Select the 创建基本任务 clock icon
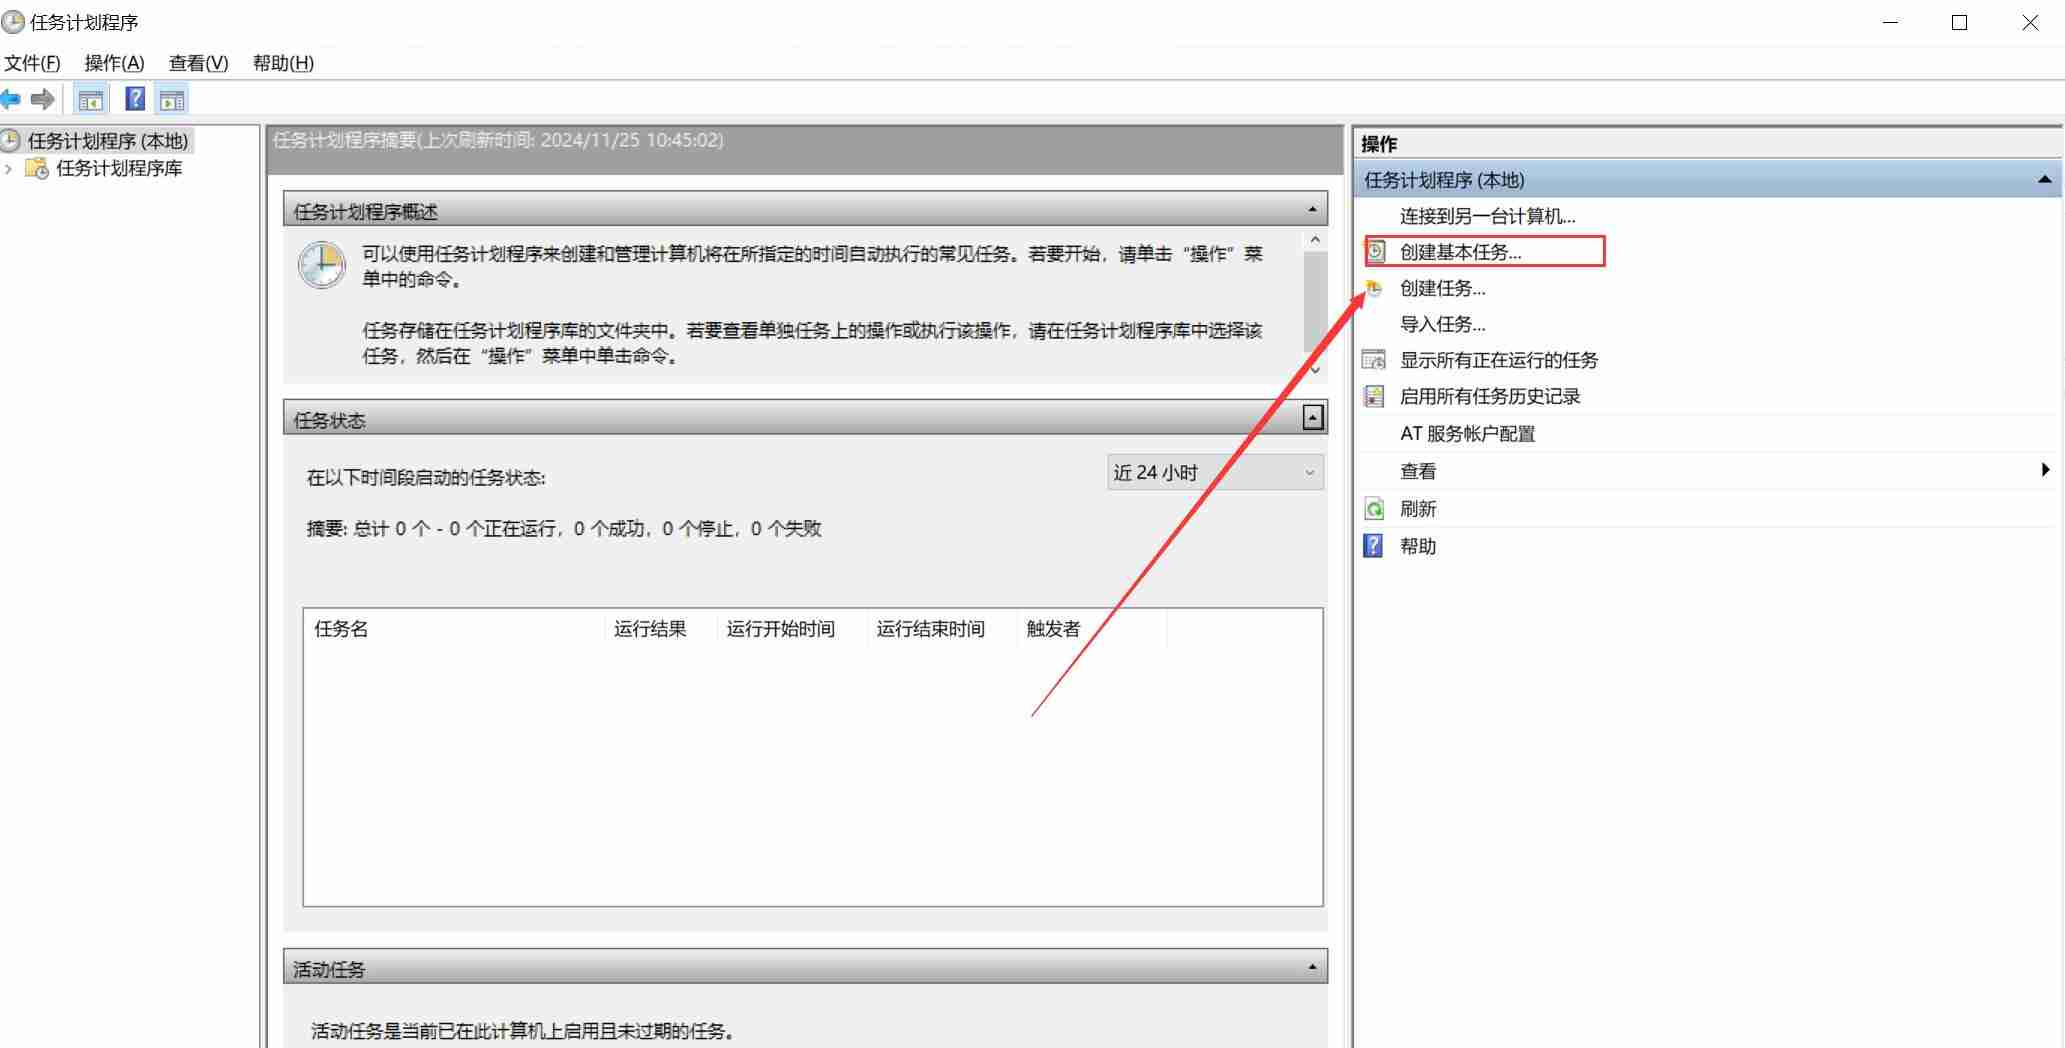 point(1374,252)
